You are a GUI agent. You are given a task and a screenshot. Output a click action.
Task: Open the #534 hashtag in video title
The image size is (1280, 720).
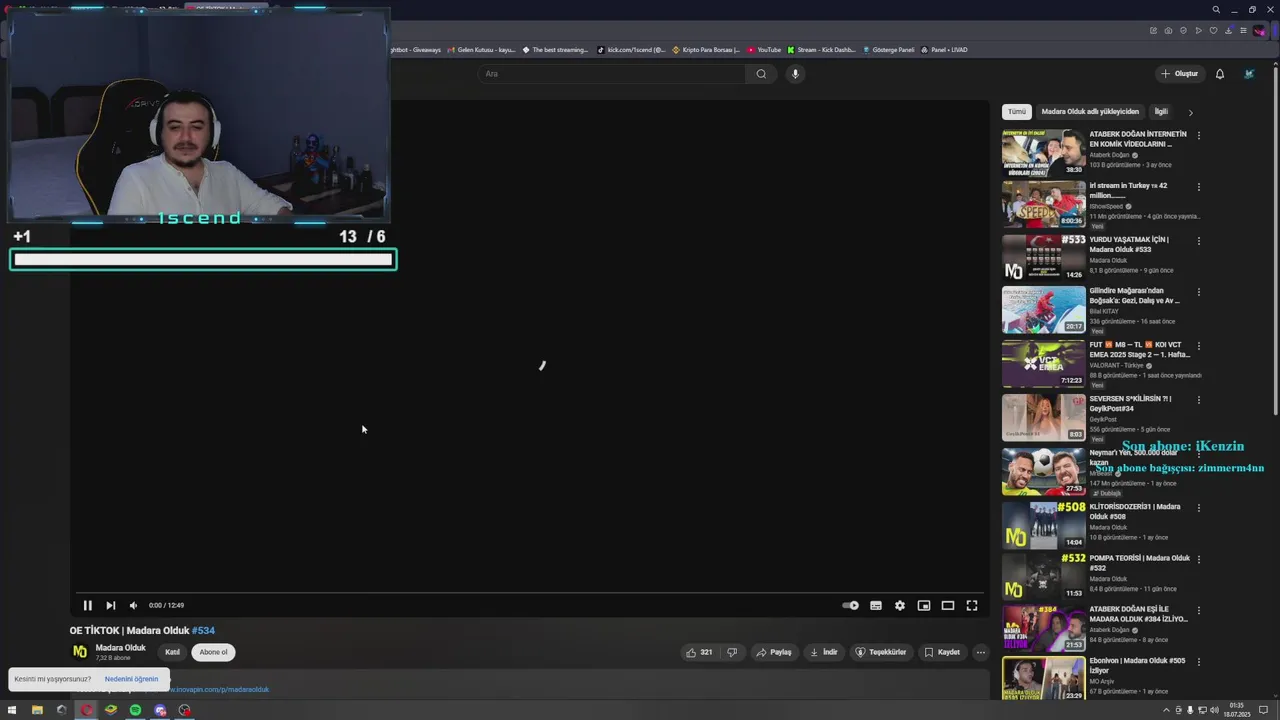[203, 631]
